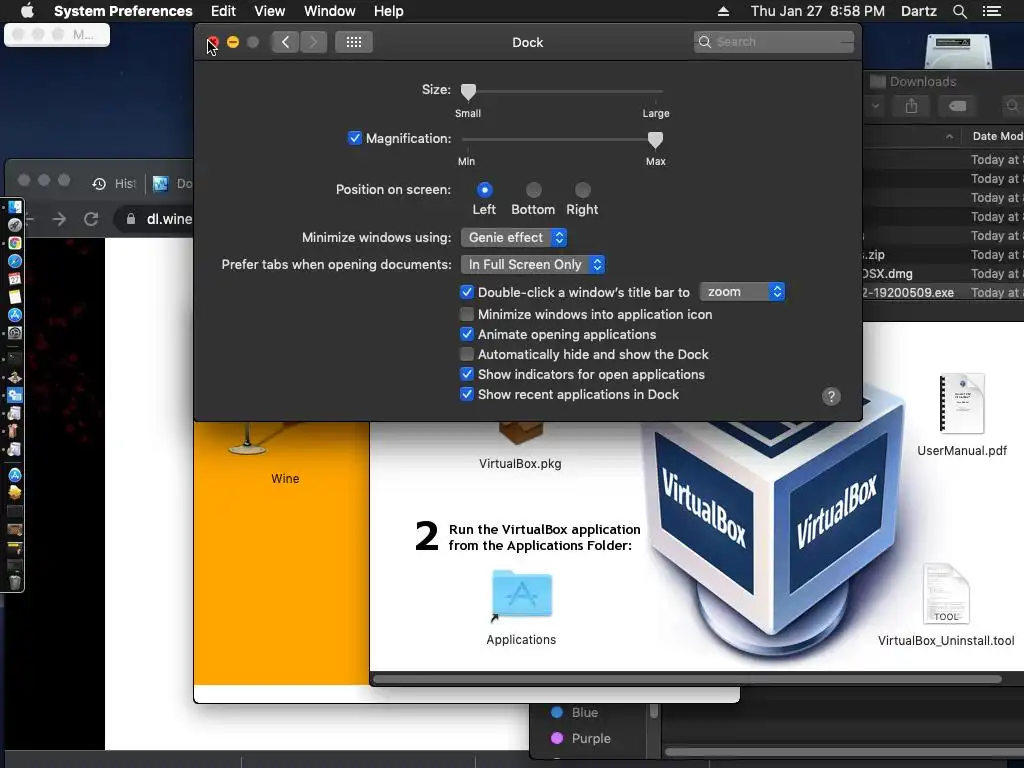The width and height of the screenshot is (1024, 768).
Task: Click sort chevron in Downloads column header
Action: (949, 136)
